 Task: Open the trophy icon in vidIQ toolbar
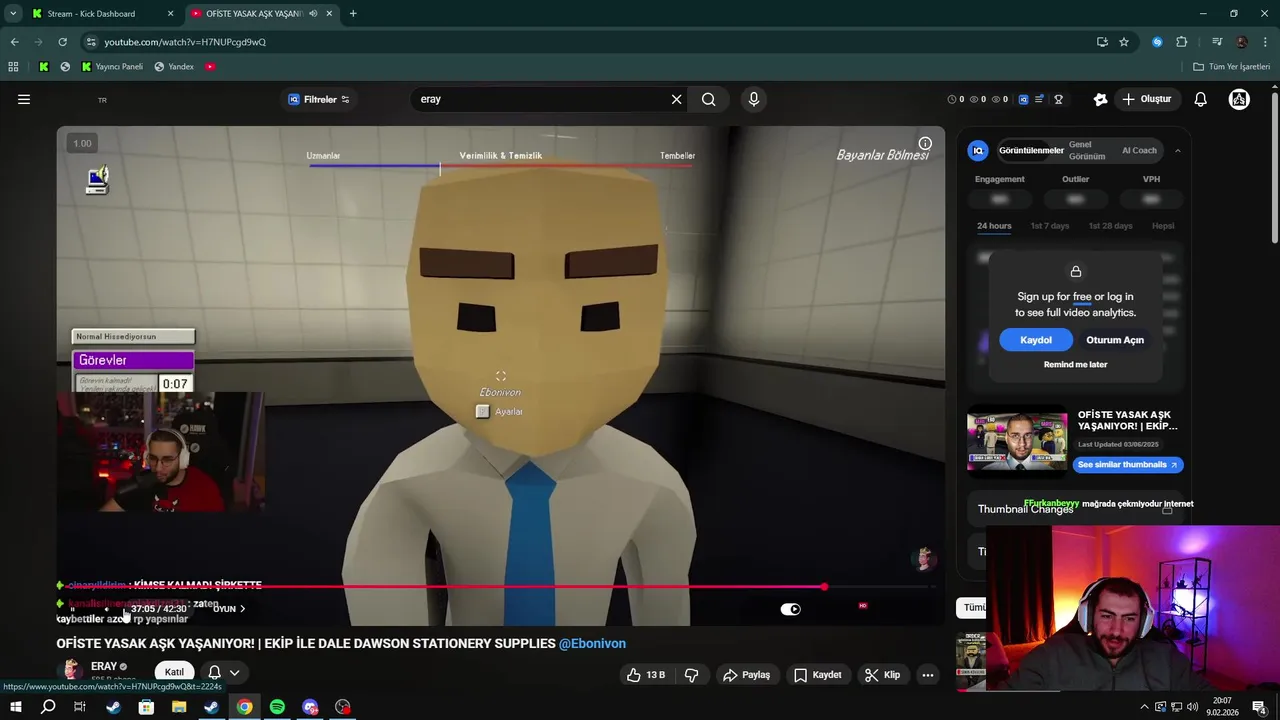pos(1058,99)
